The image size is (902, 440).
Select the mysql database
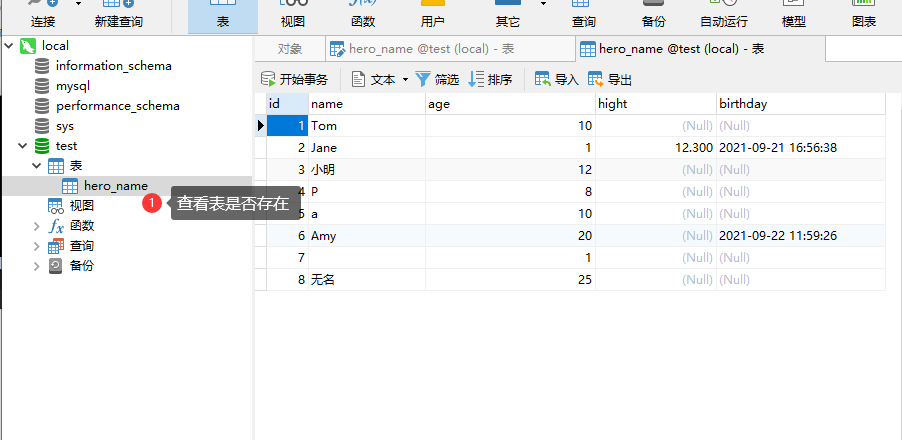click(72, 86)
